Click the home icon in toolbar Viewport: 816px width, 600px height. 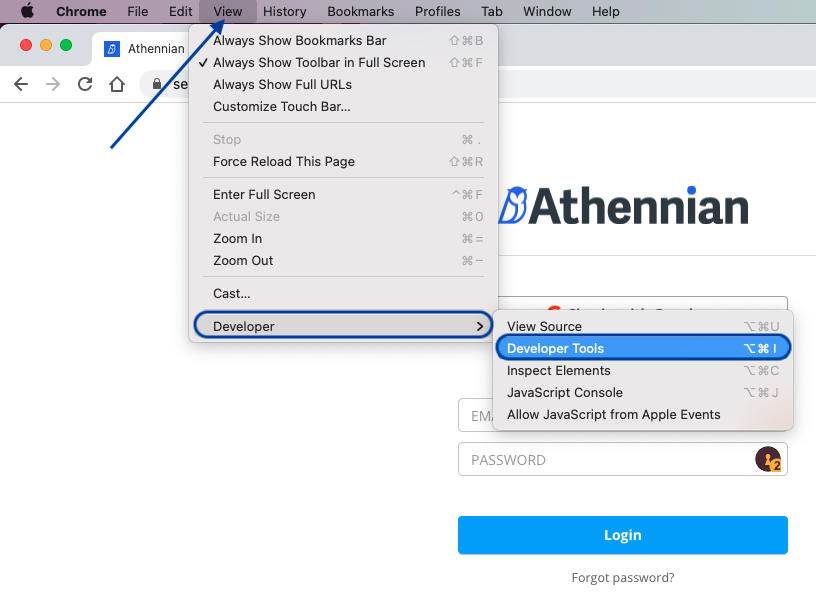[117, 84]
